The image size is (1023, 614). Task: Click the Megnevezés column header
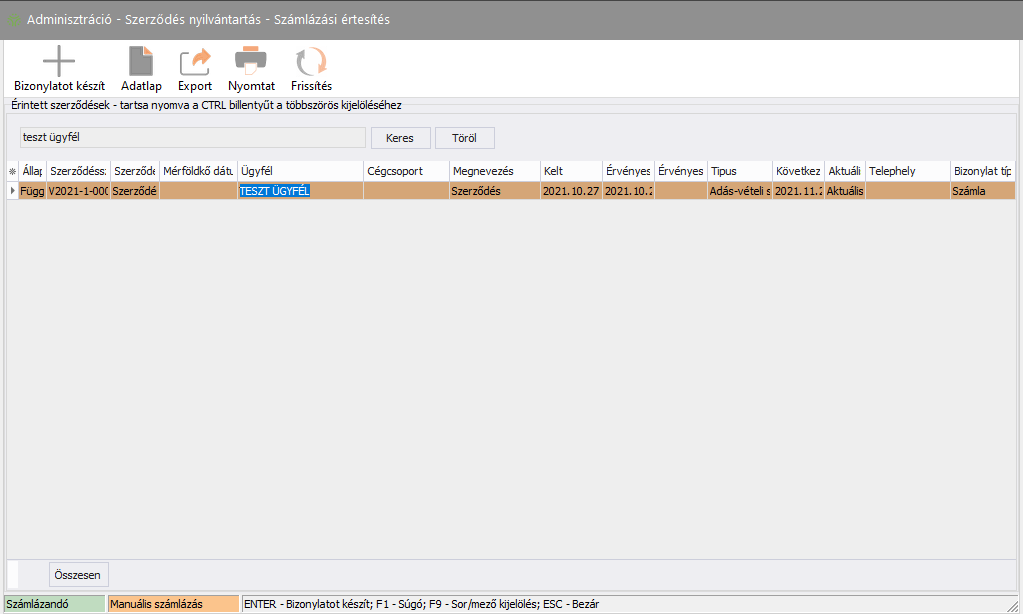pyautogui.click(x=493, y=171)
